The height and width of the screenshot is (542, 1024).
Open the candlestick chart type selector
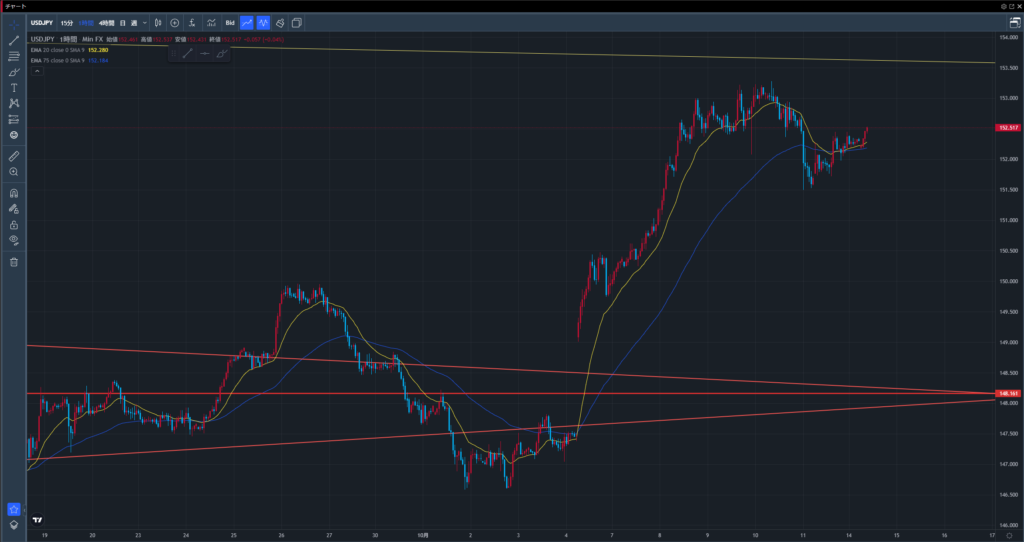pyautogui.click(x=158, y=22)
